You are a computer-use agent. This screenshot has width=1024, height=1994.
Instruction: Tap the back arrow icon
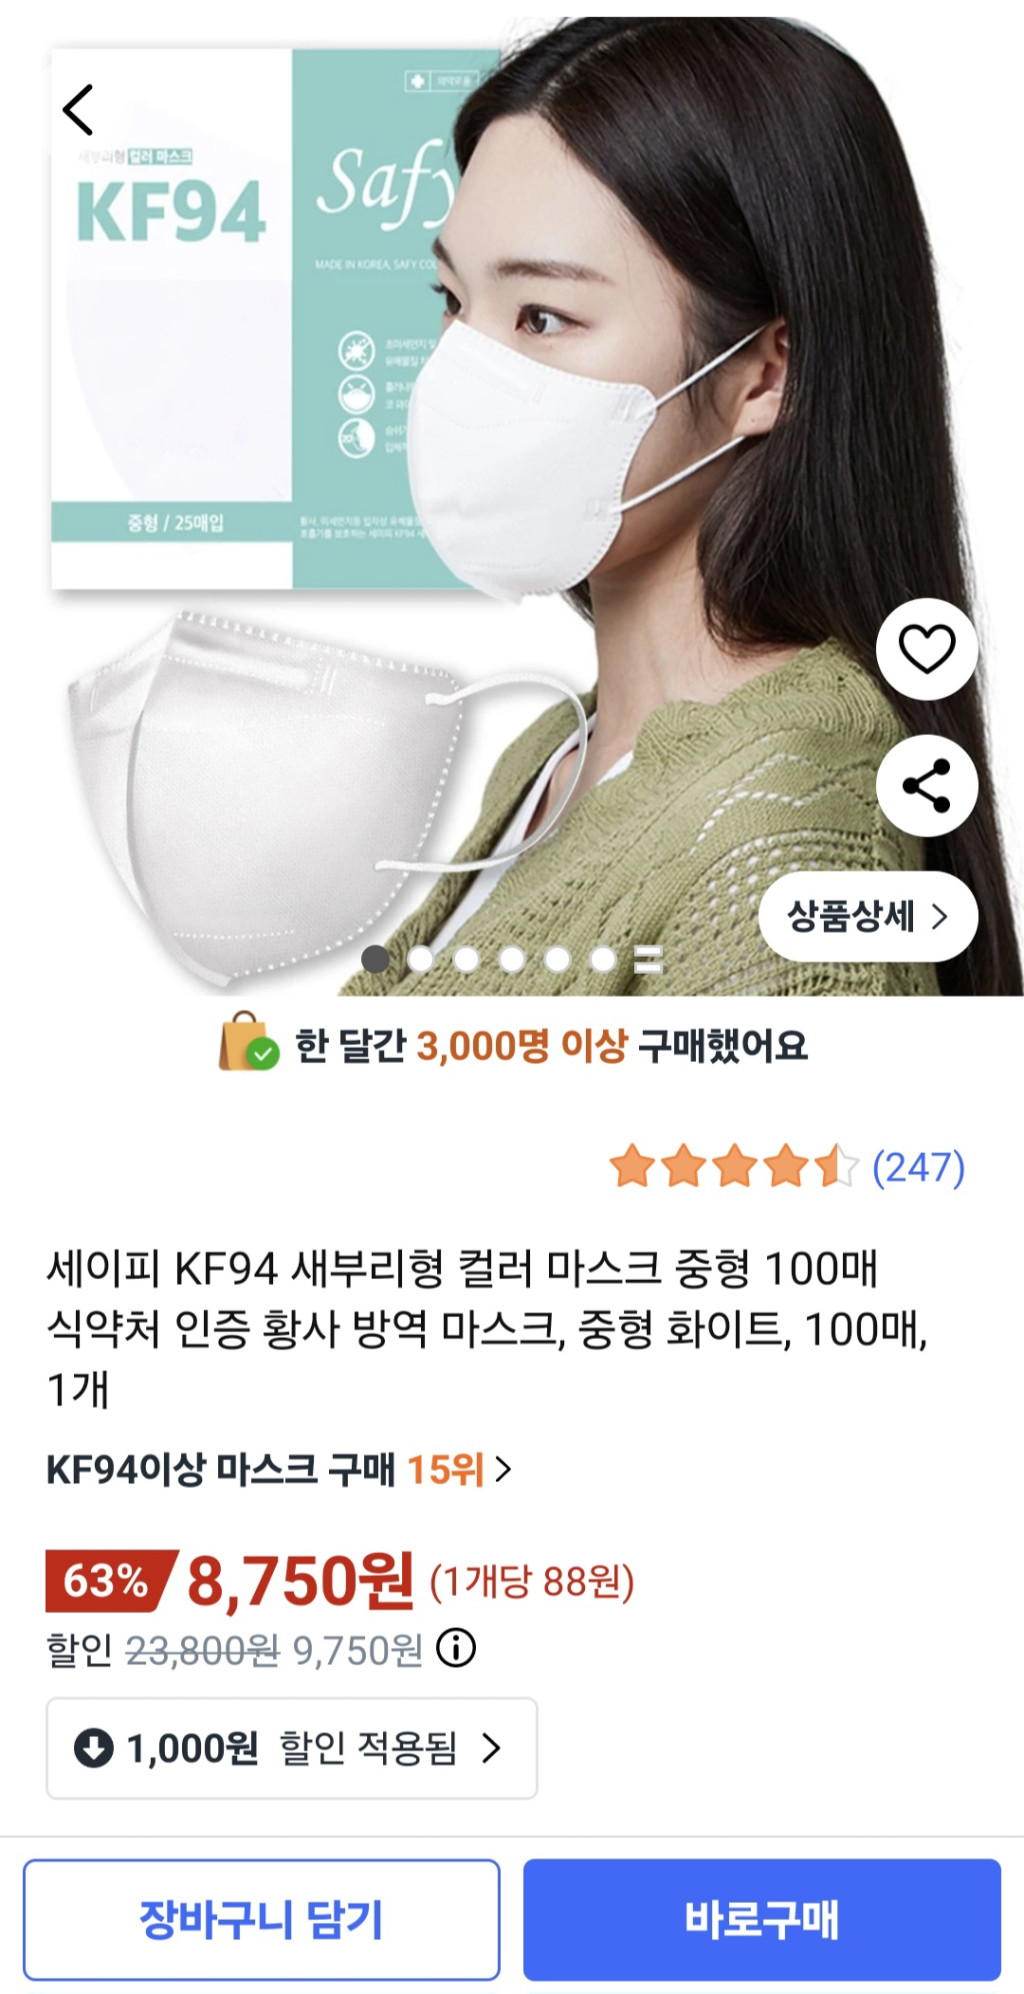click(78, 109)
